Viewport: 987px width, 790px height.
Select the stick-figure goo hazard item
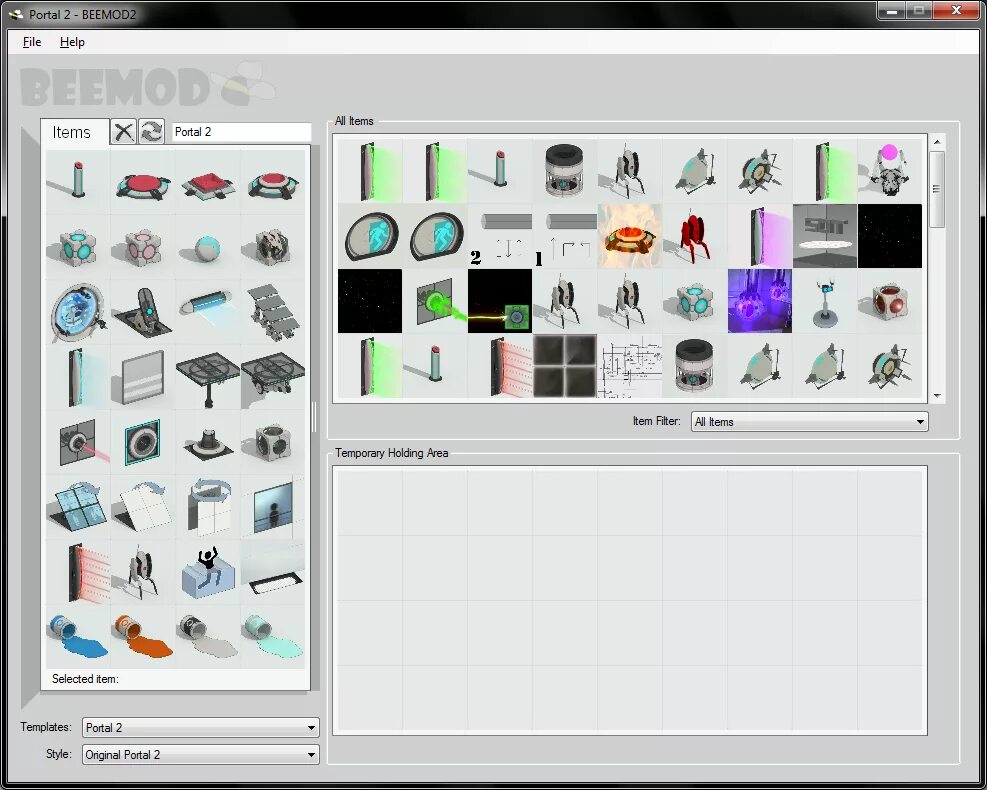pos(208,572)
